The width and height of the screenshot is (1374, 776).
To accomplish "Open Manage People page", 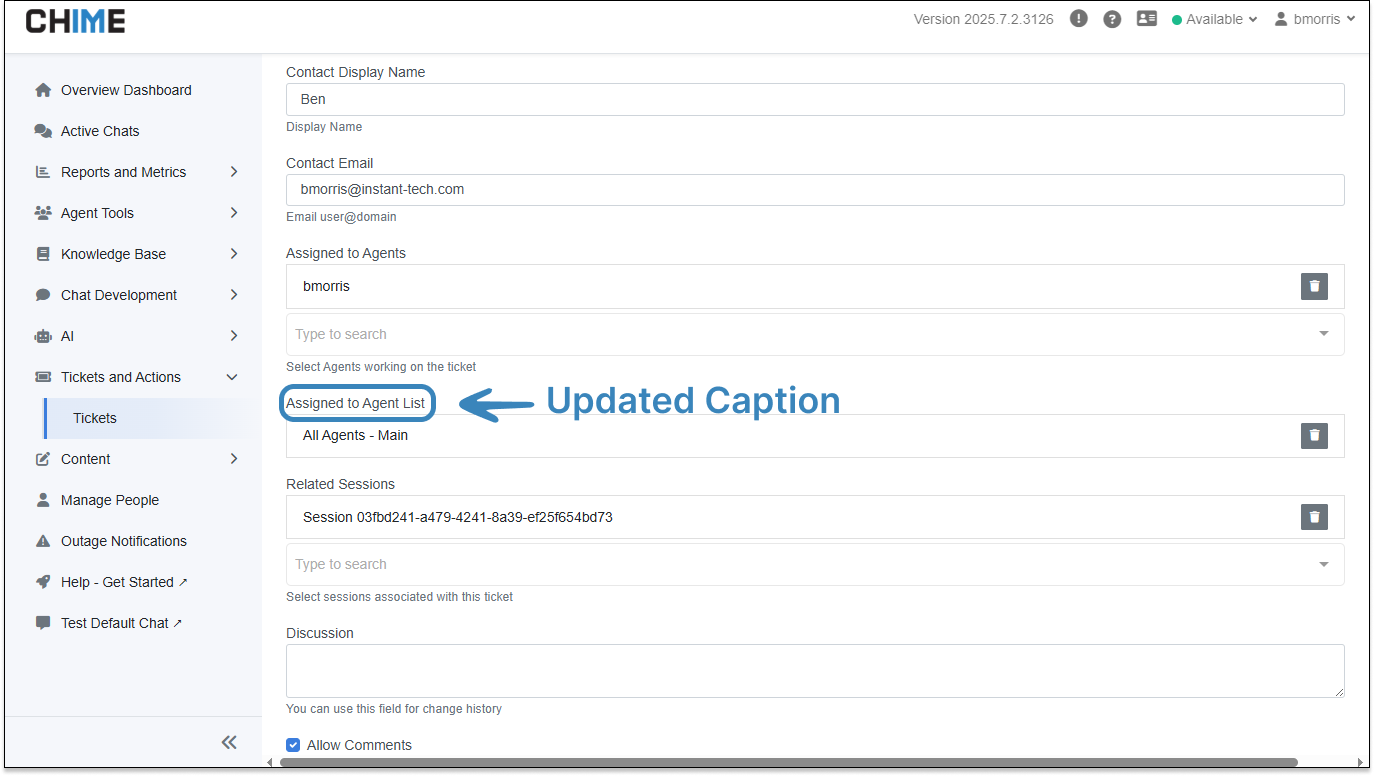I will [110, 500].
